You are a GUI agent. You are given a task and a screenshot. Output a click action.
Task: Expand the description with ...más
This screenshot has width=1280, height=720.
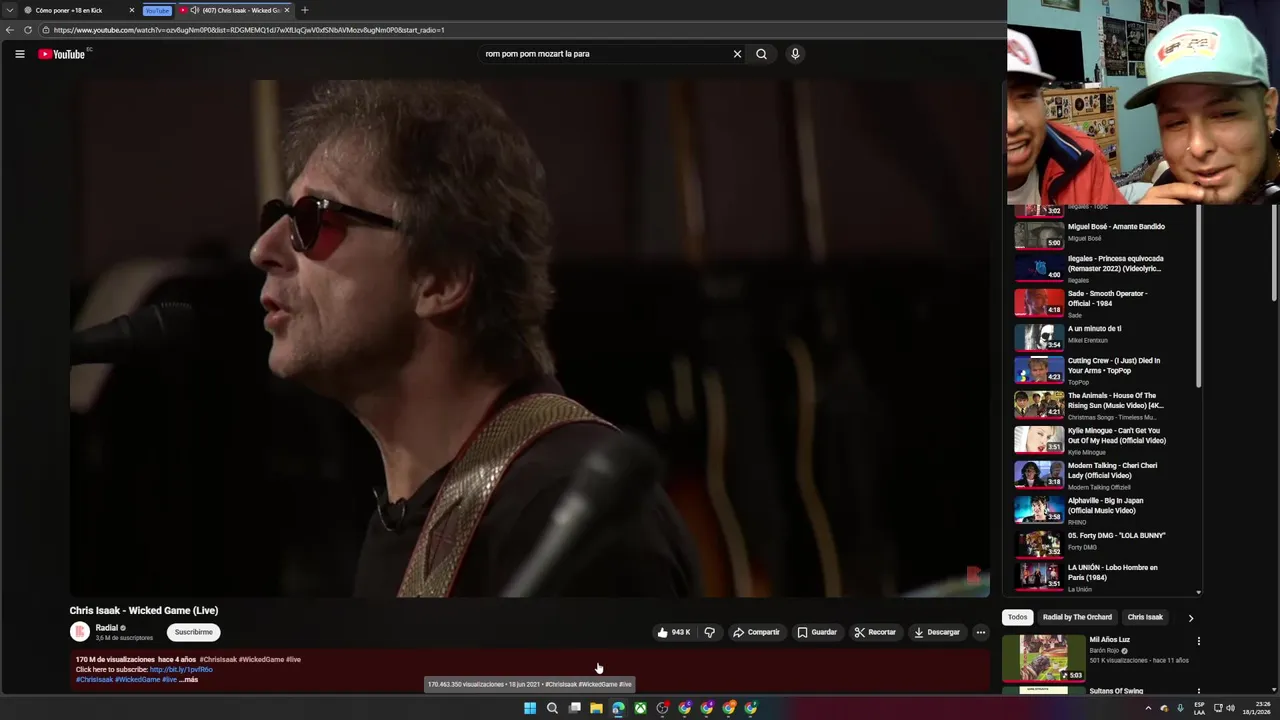189,680
